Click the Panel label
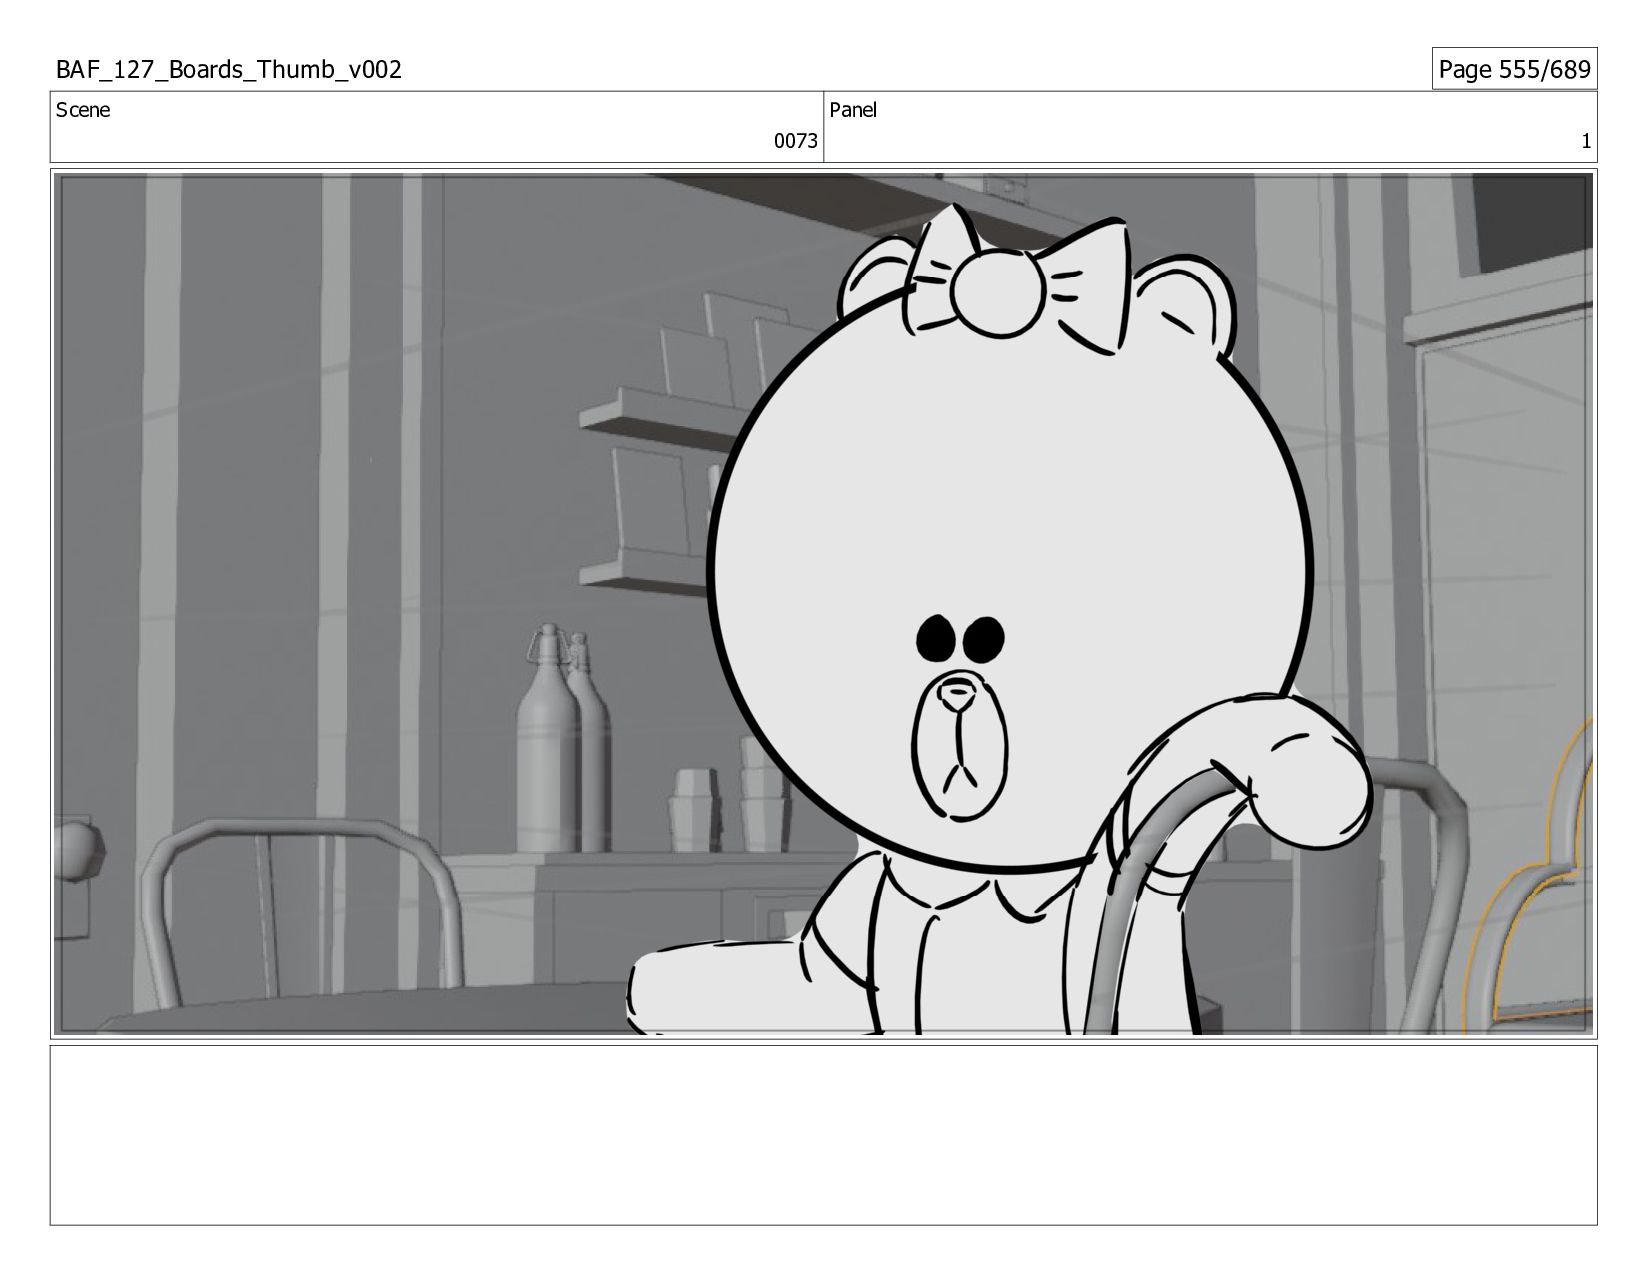The image size is (1650, 1275). (x=853, y=111)
